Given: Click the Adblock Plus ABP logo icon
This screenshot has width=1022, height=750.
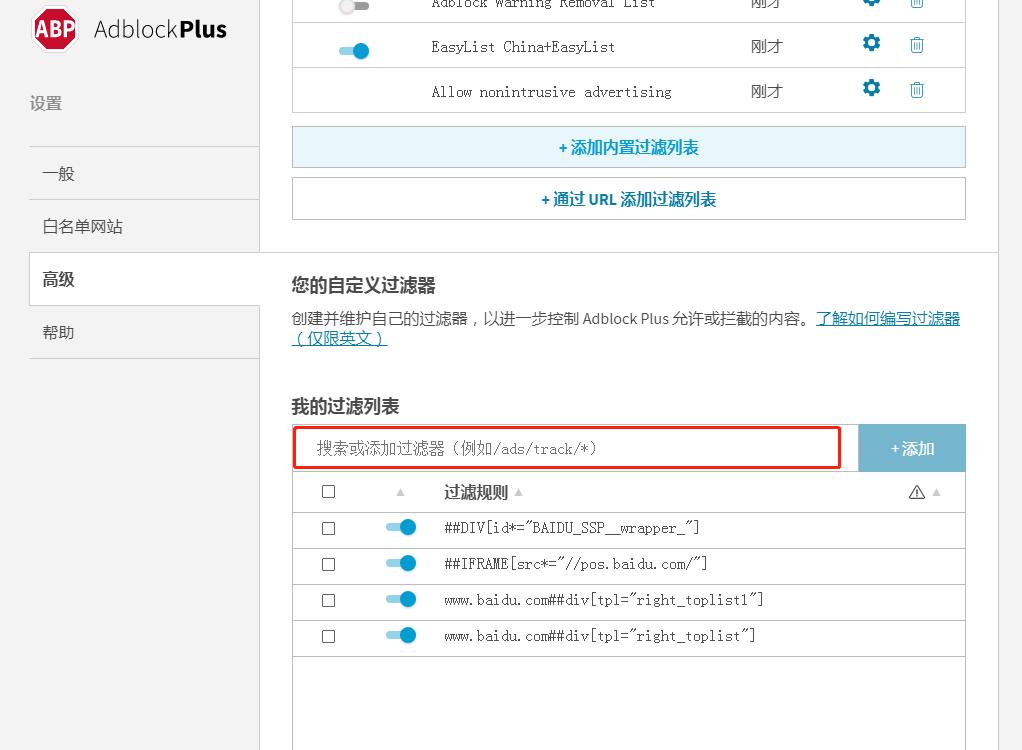Looking at the screenshot, I should (x=54, y=29).
